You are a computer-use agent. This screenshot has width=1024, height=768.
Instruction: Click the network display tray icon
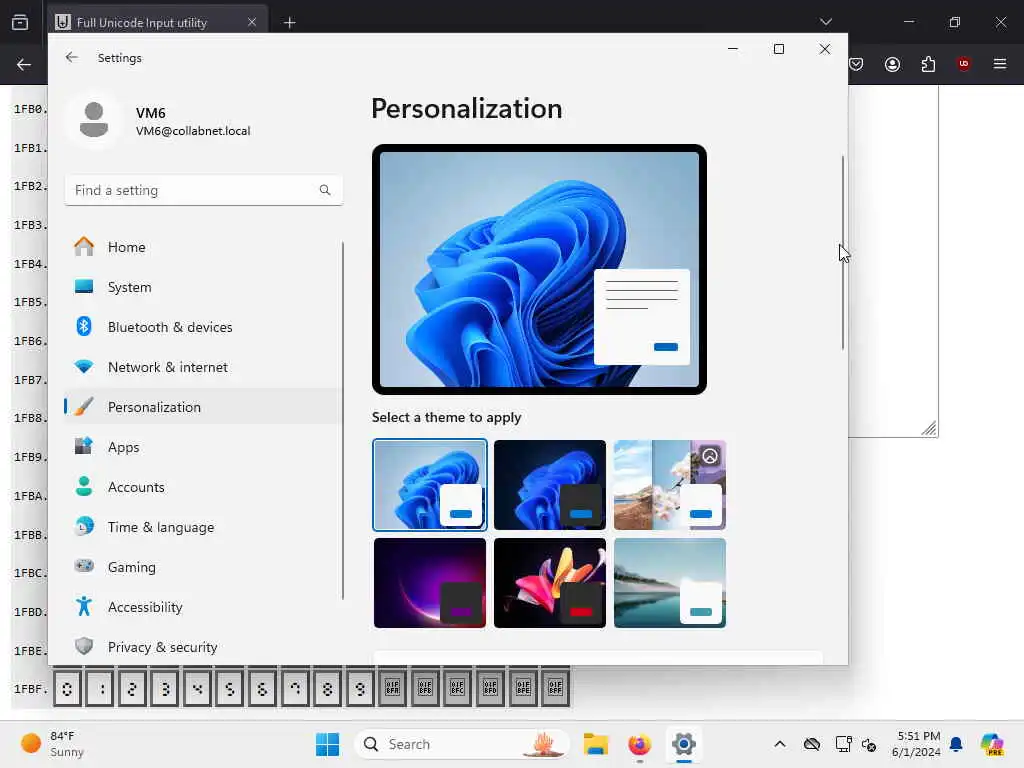(843, 744)
